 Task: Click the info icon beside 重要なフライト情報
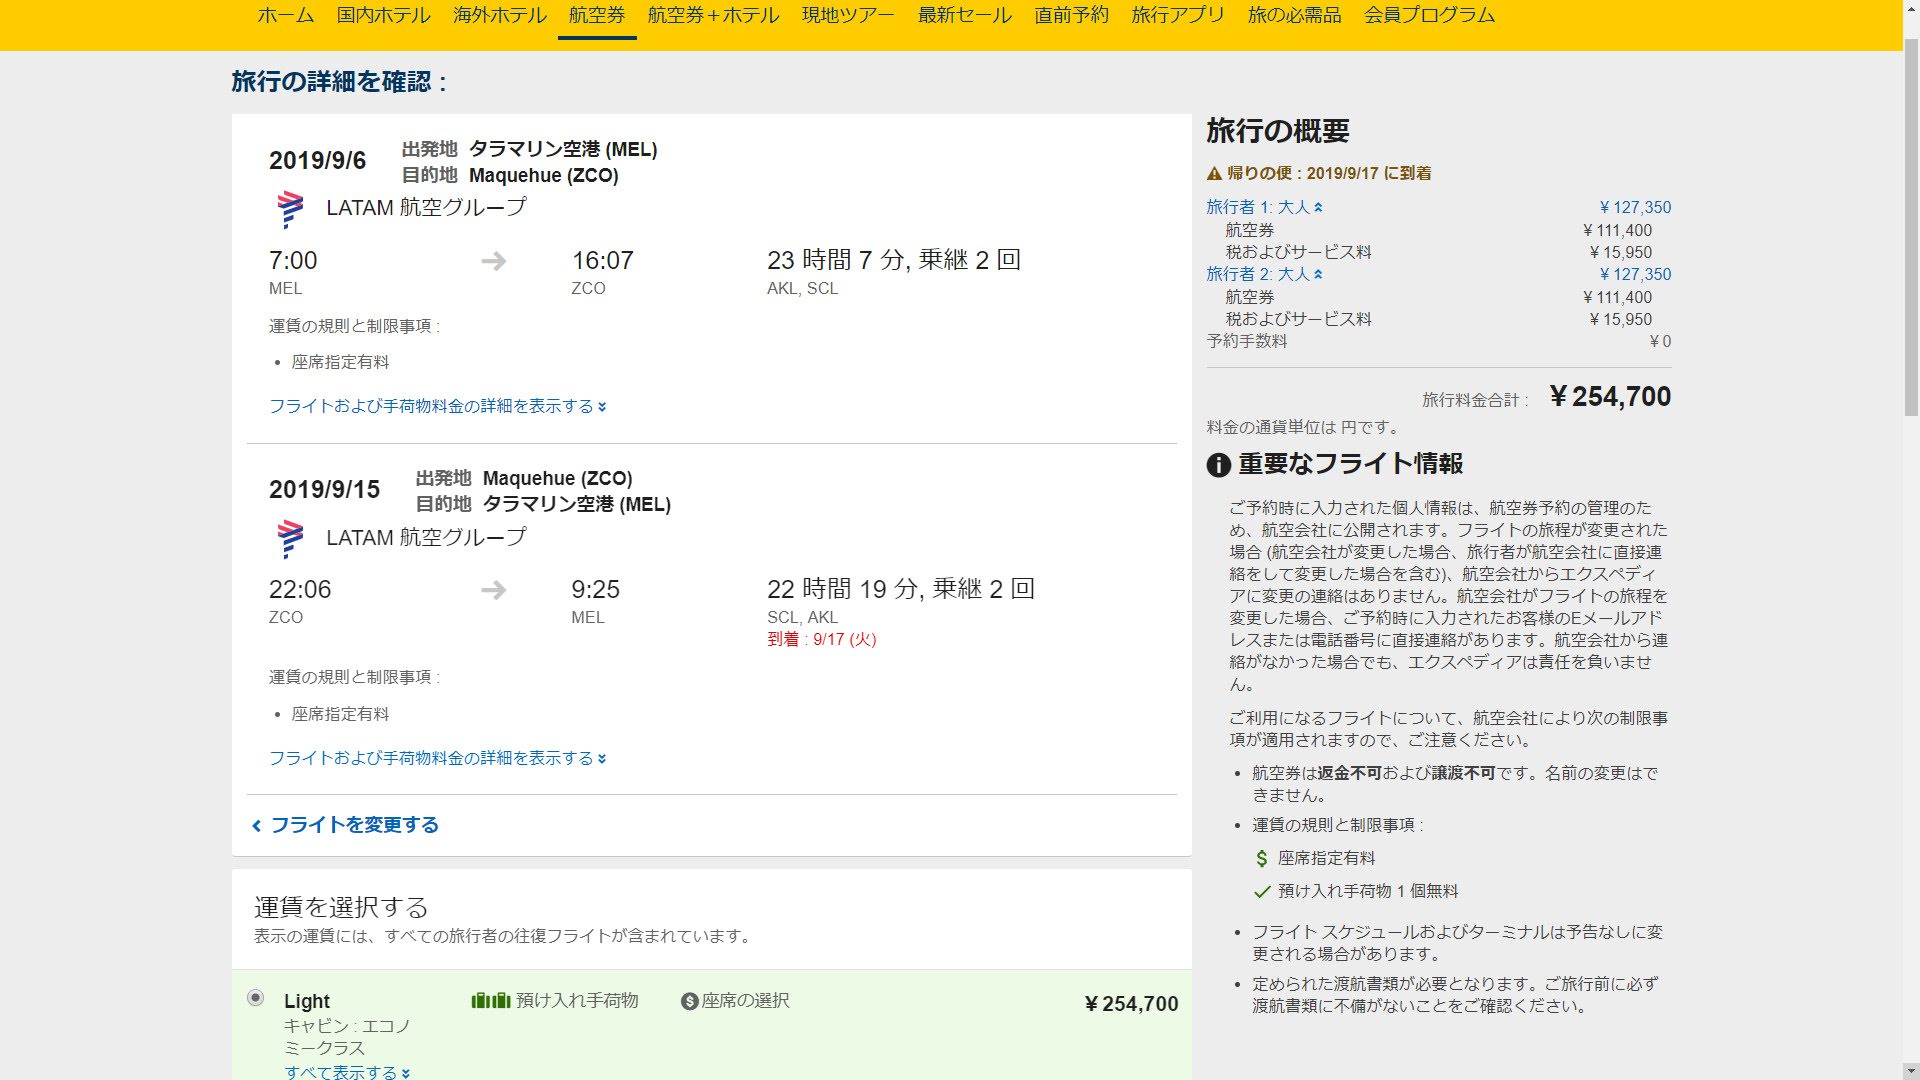click(1218, 465)
